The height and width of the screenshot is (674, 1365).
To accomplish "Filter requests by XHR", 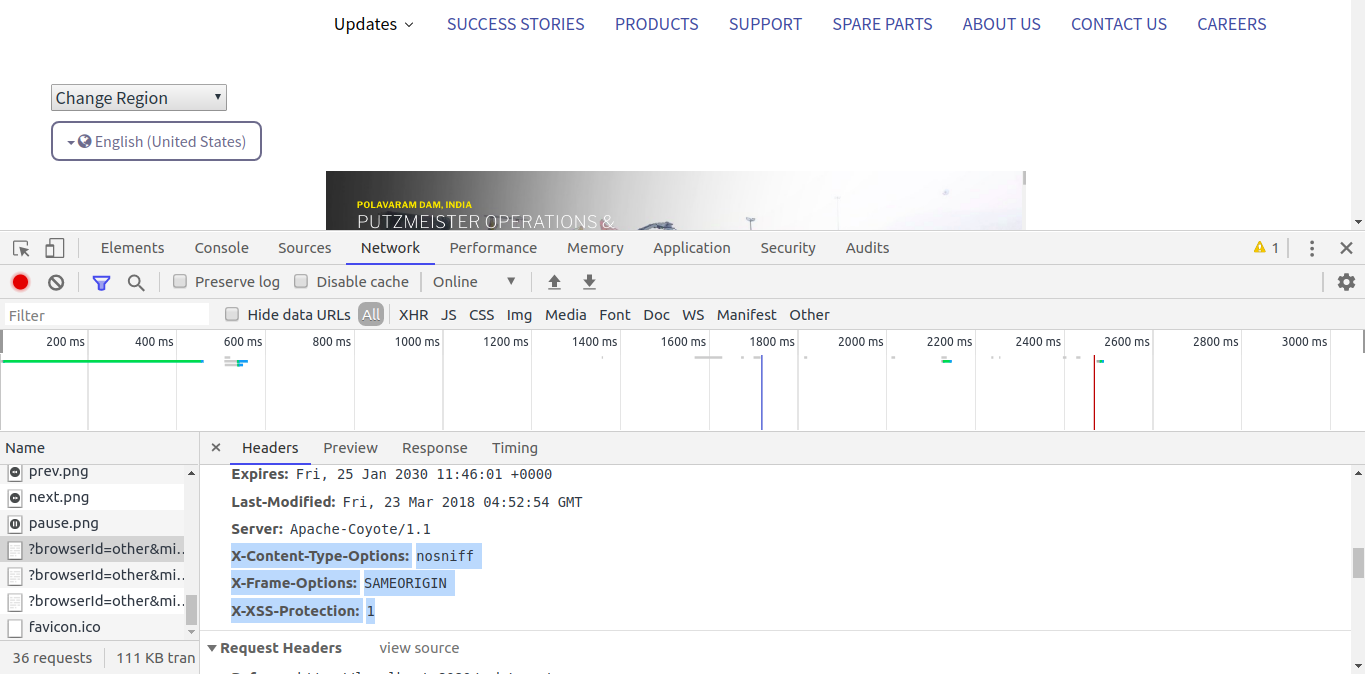I will tap(413, 314).
